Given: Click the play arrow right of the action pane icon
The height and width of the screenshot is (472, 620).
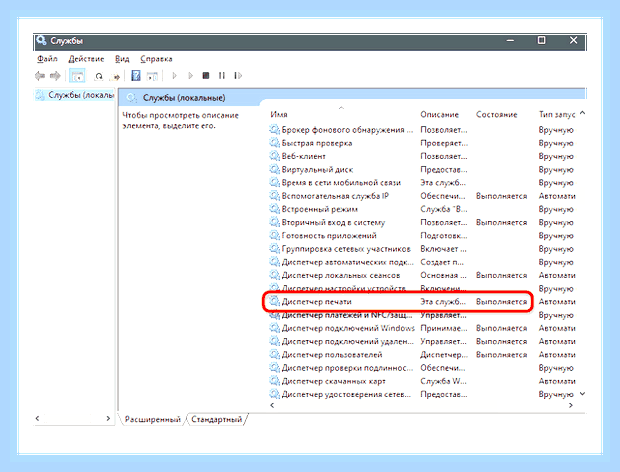Looking at the screenshot, I should pos(174,76).
